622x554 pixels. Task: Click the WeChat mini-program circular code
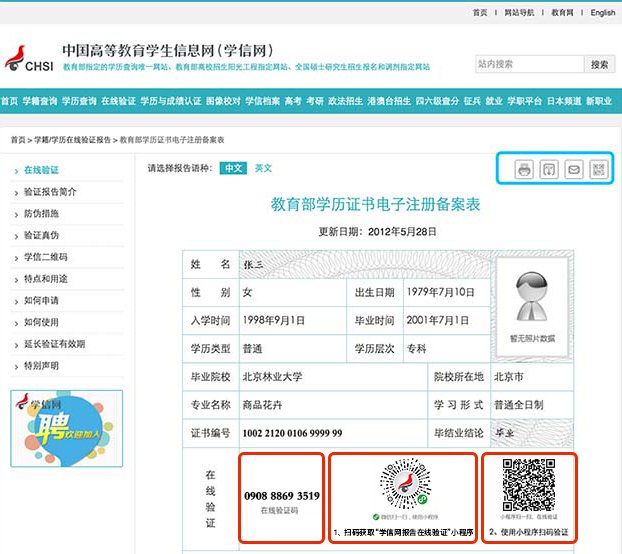(x=405, y=483)
